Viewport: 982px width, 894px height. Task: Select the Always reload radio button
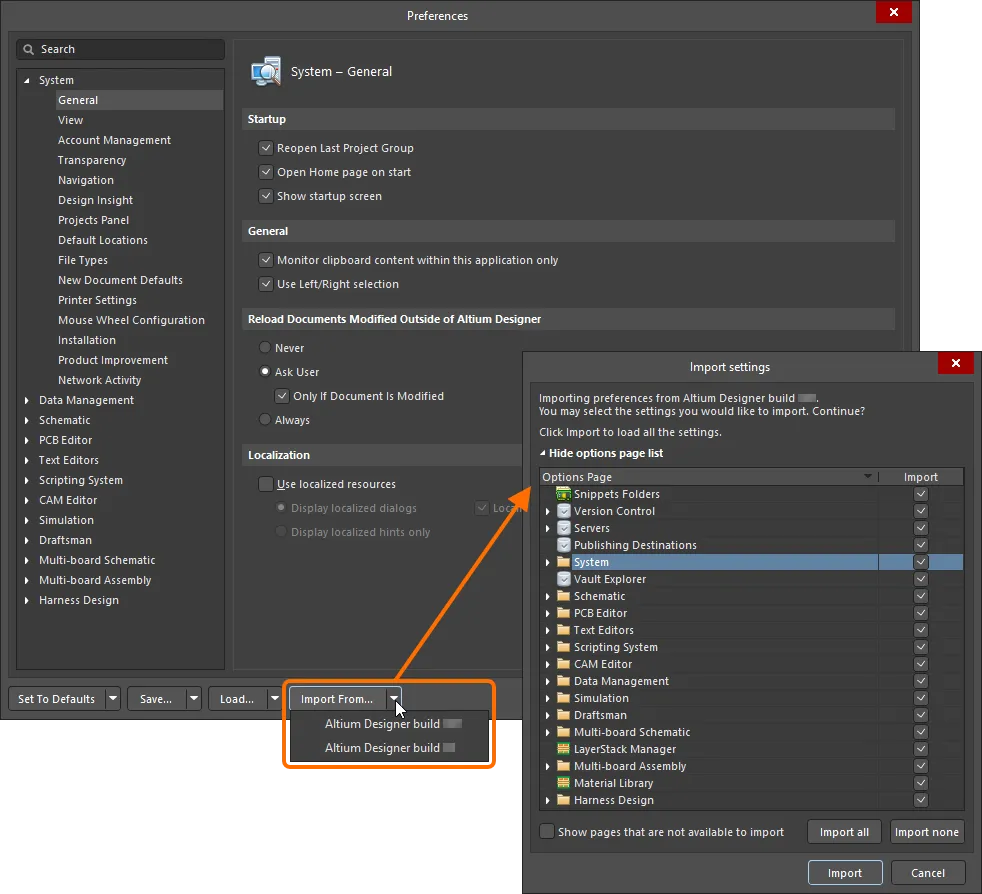(265, 419)
